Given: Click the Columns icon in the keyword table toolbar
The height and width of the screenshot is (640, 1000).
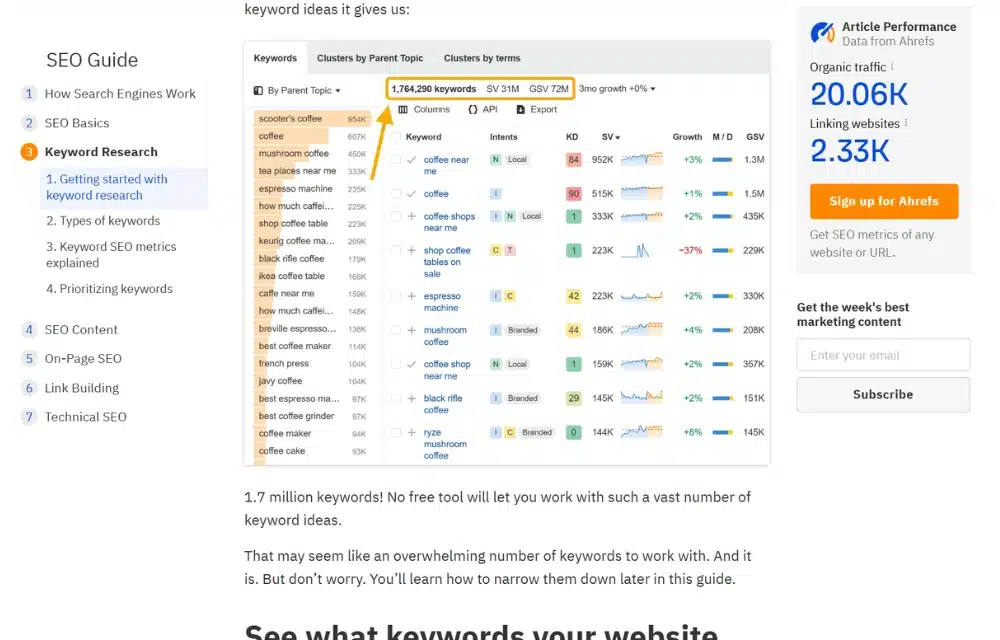Looking at the screenshot, I should click(x=403, y=110).
